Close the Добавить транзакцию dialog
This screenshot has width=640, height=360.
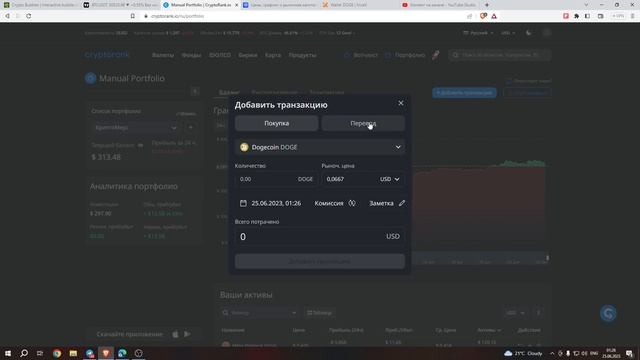[400, 103]
